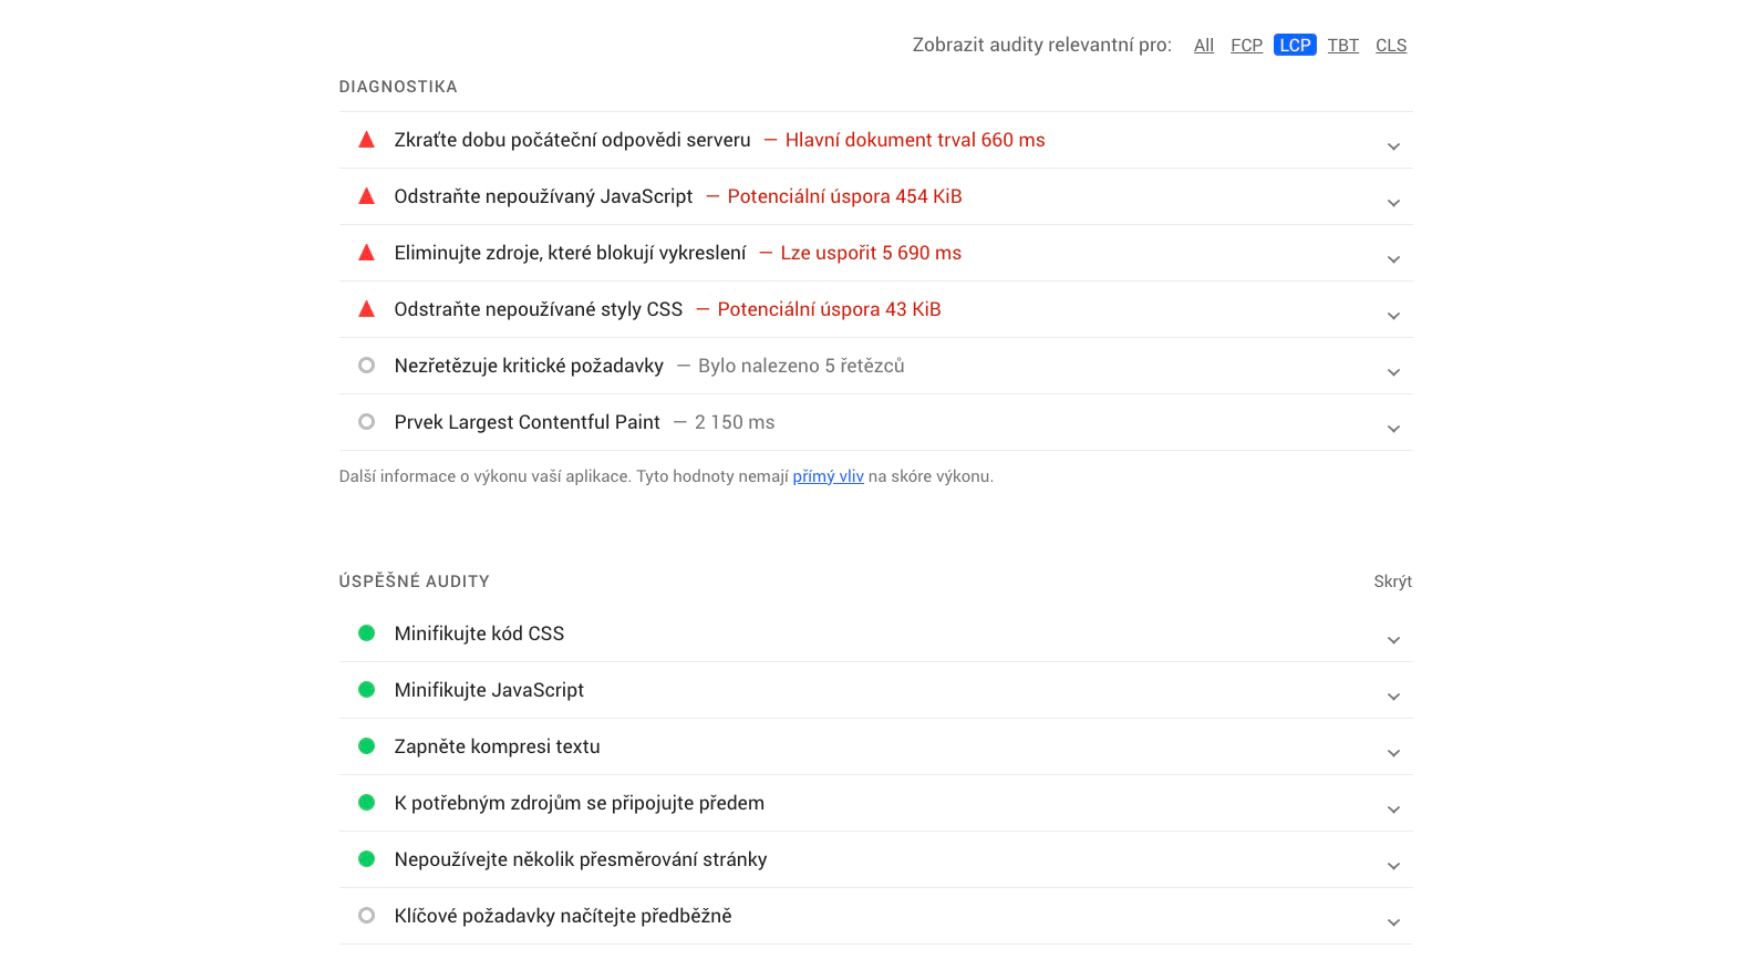Open 'Nepoužívejte několik přesměrování stránky' audit row

point(580,859)
